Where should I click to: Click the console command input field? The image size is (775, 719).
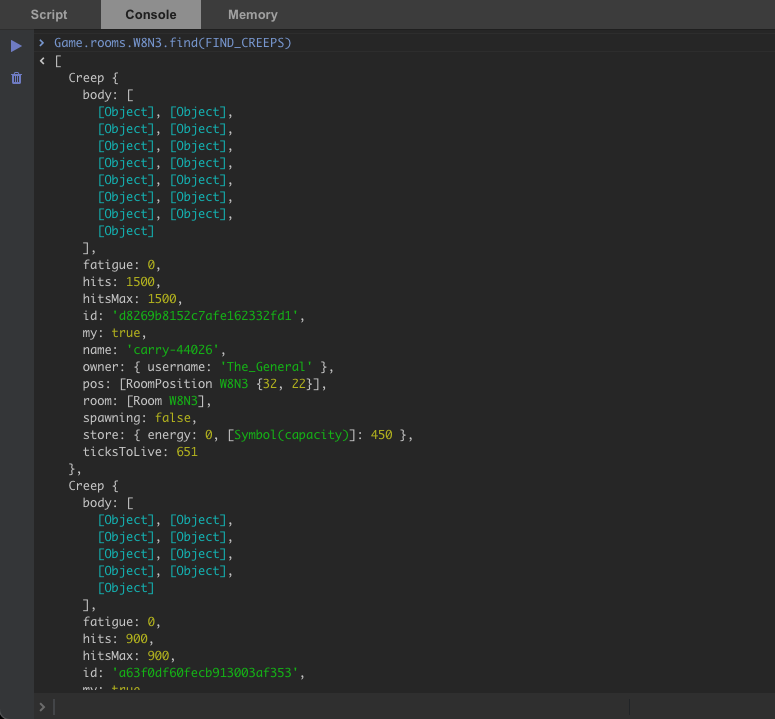coord(341,707)
